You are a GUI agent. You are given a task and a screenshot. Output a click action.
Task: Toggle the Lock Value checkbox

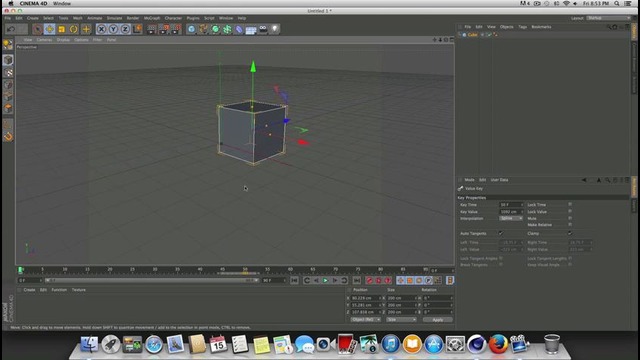coord(570,211)
